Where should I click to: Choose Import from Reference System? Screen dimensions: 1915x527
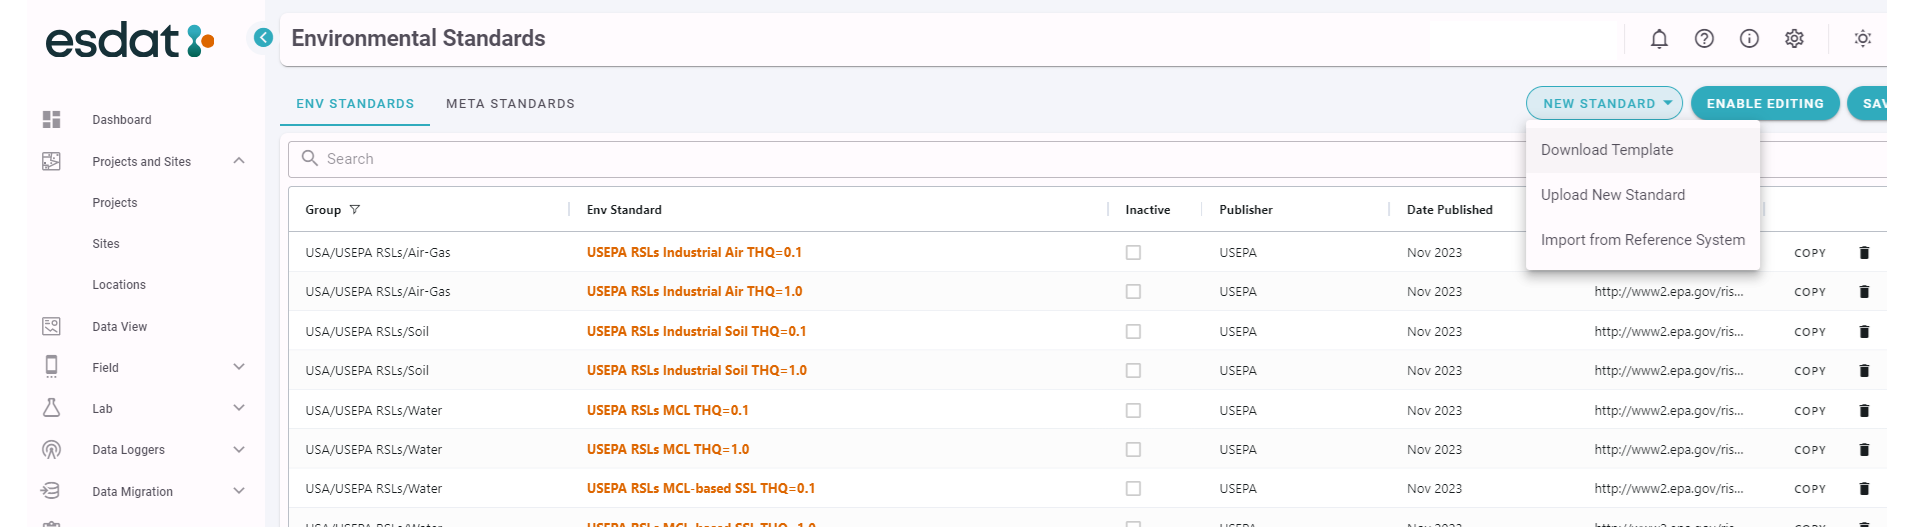(1642, 240)
